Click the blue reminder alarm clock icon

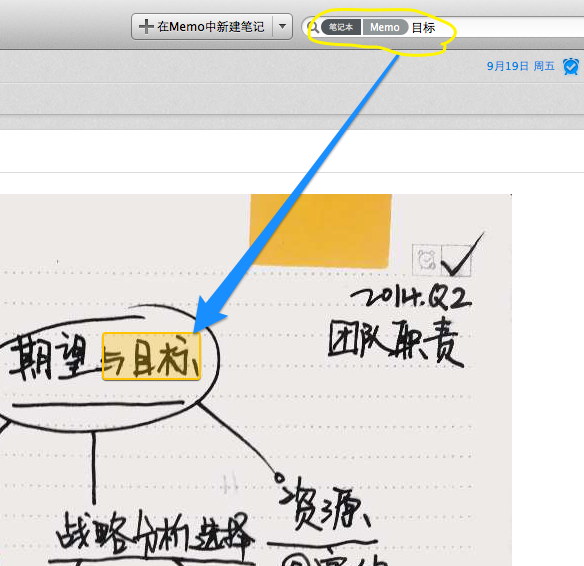[x=571, y=67]
